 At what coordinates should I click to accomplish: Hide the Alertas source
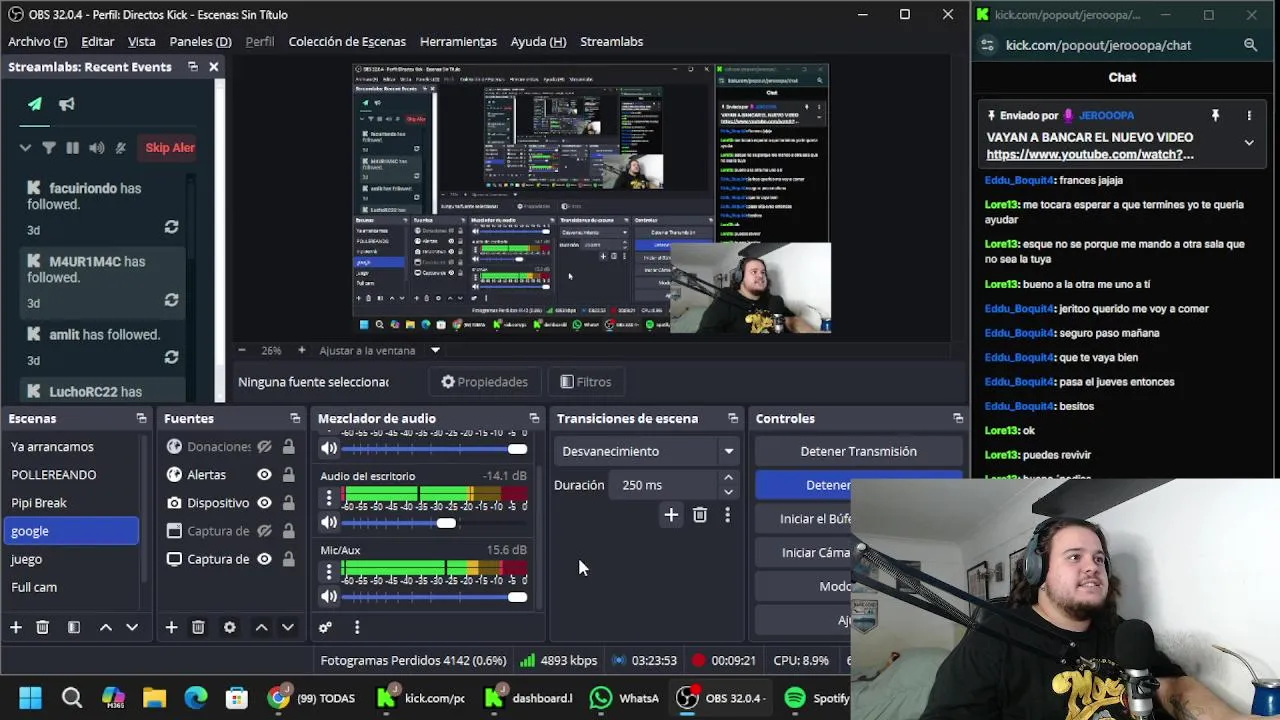(264, 475)
